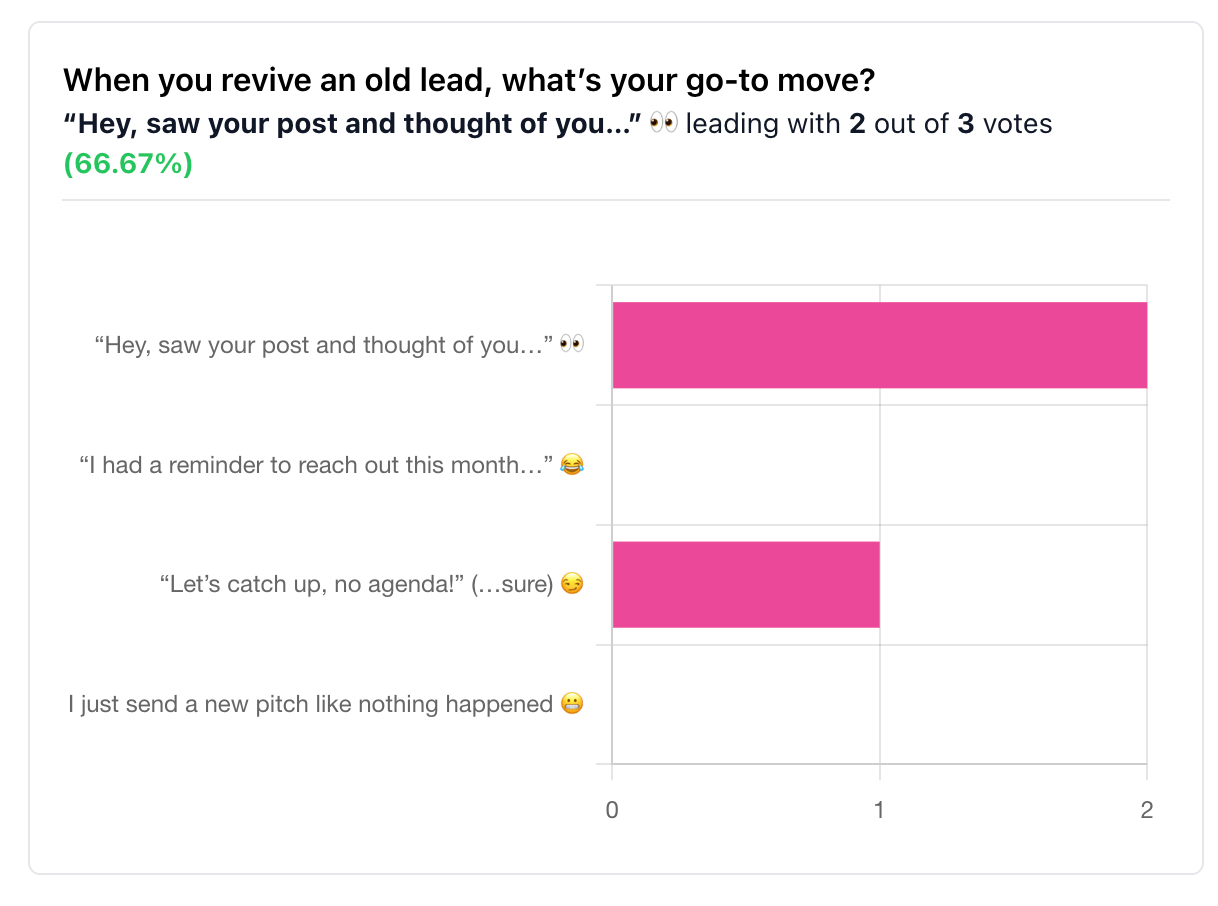Click the 0 tick on the x-axis
This screenshot has height=906, width=1218.
tap(612, 810)
